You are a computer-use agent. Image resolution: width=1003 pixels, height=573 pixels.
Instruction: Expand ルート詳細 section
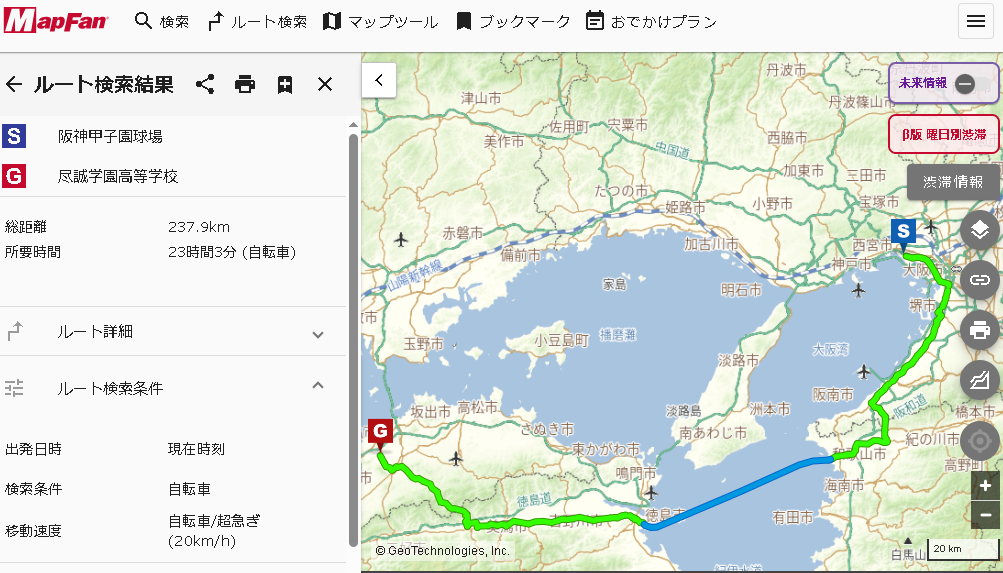pyautogui.click(x=173, y=331)
